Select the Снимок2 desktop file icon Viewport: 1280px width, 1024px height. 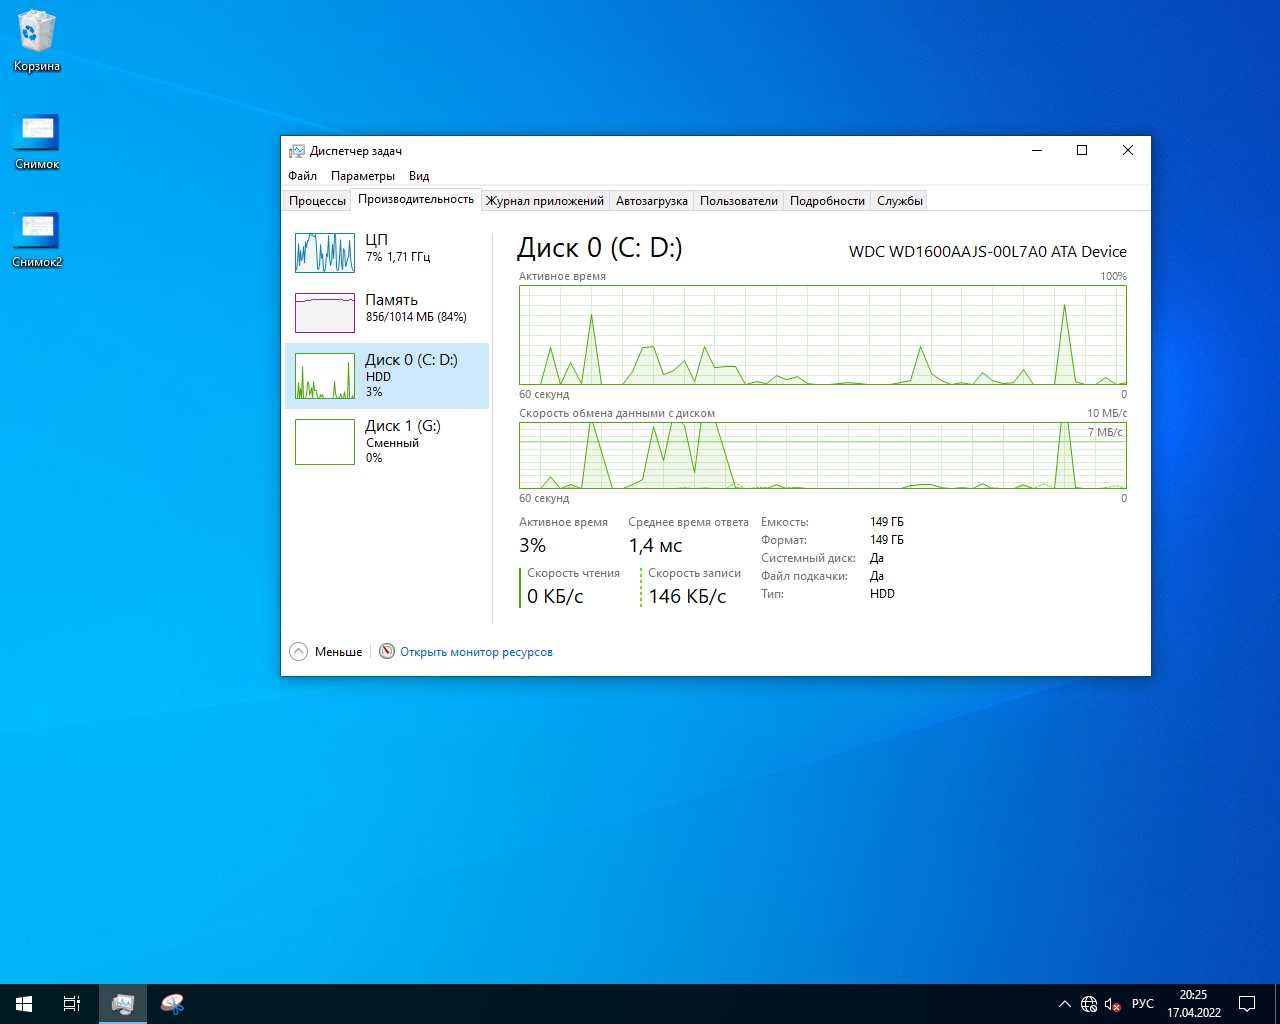point(37,239)
